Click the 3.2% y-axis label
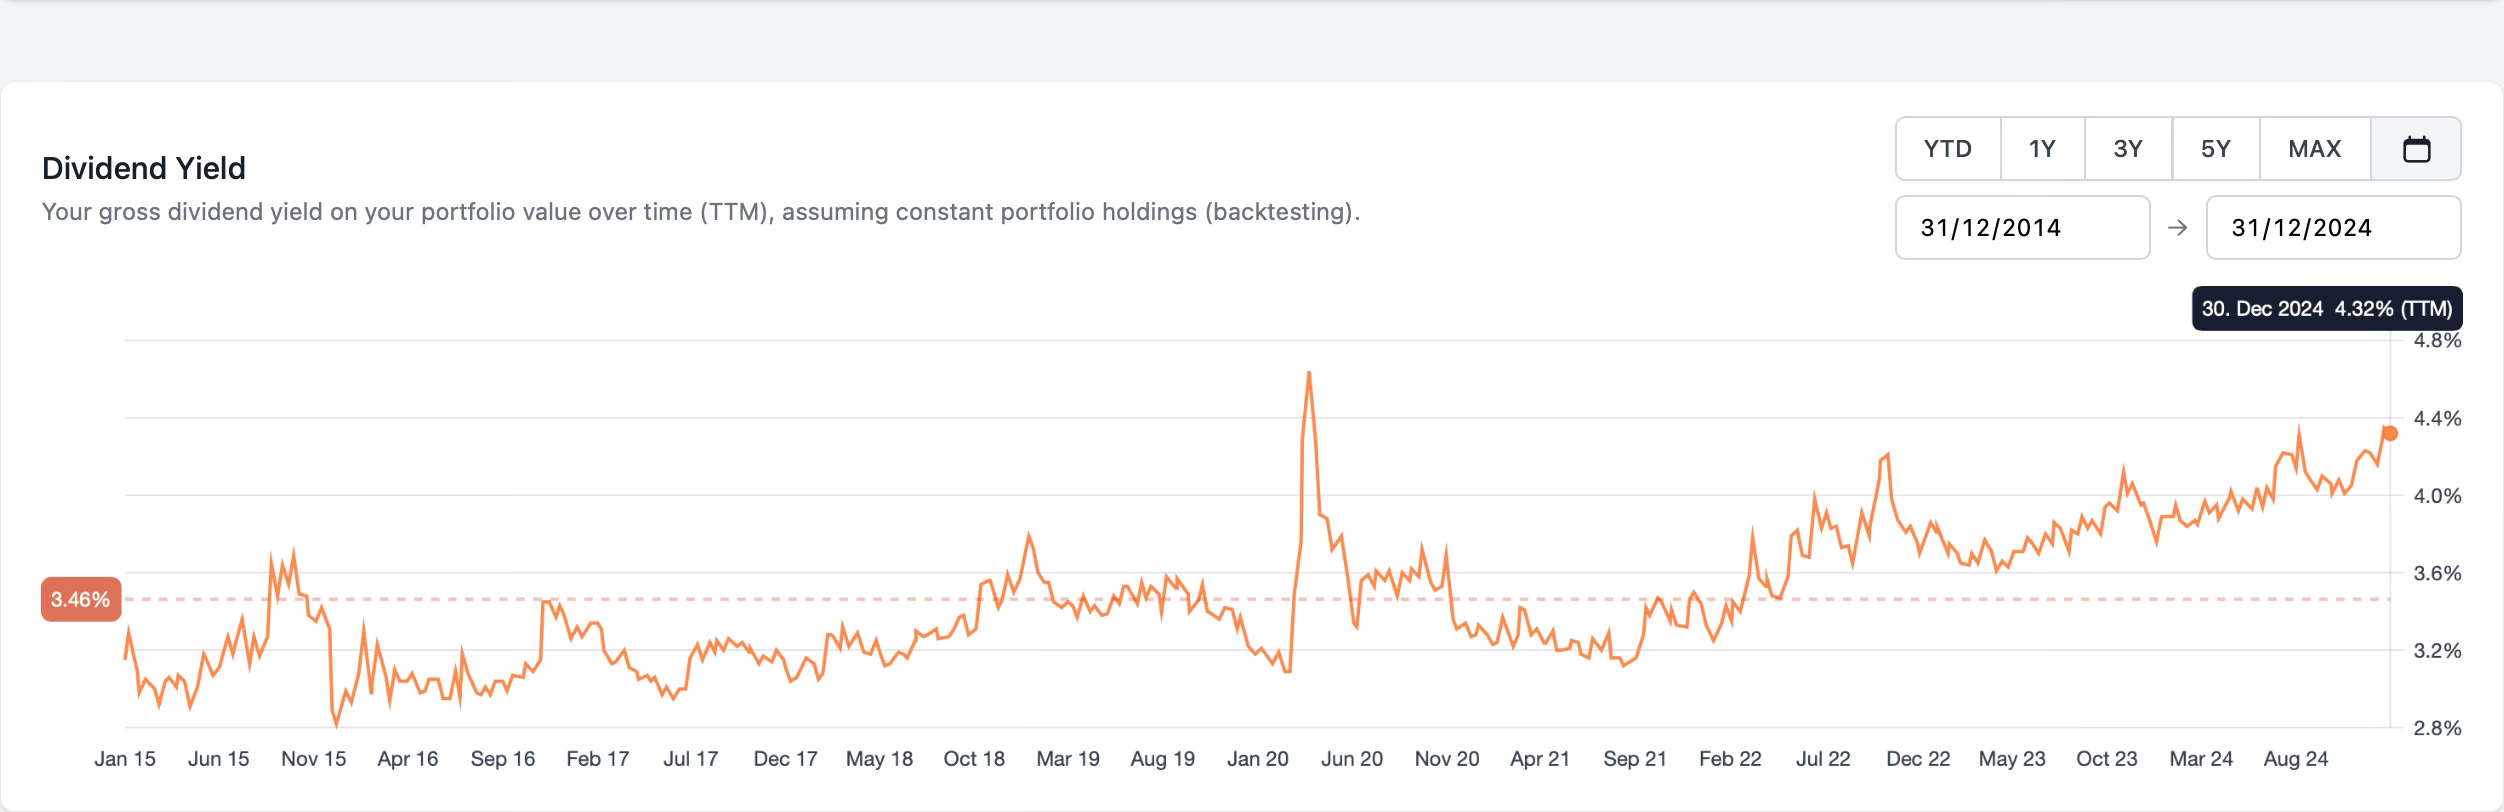 click(x=2437, y=651)
